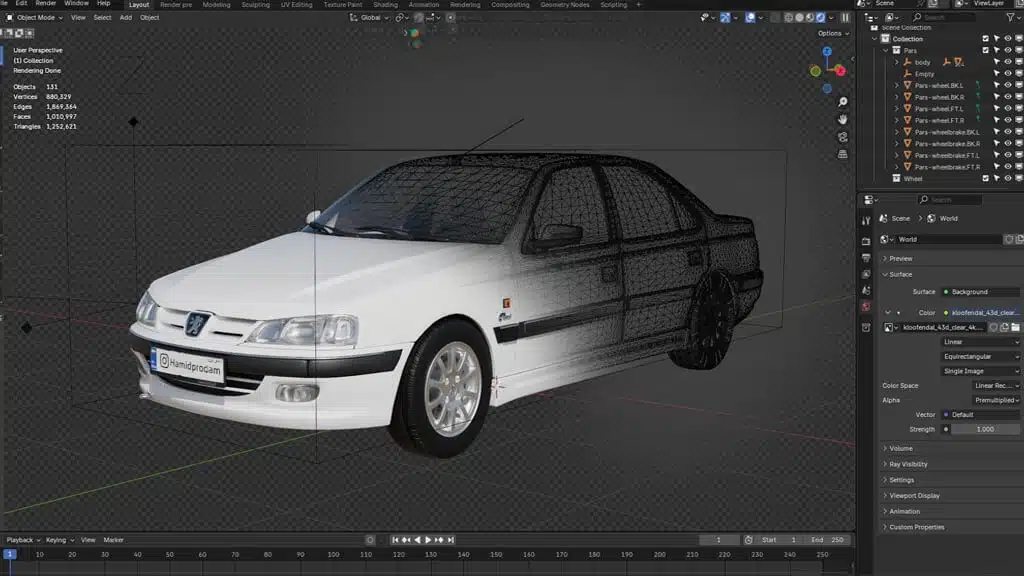The image size is (1024, 576).
Task: Open the Render menu
Action: [x=45, y=4]
